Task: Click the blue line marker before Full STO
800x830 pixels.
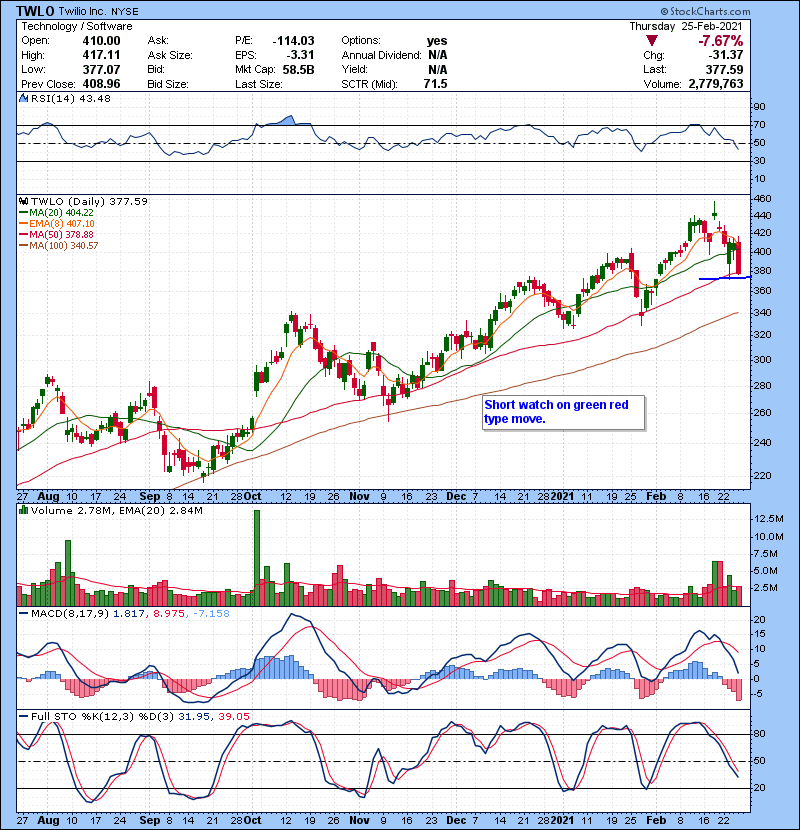Action: (23, 716)
